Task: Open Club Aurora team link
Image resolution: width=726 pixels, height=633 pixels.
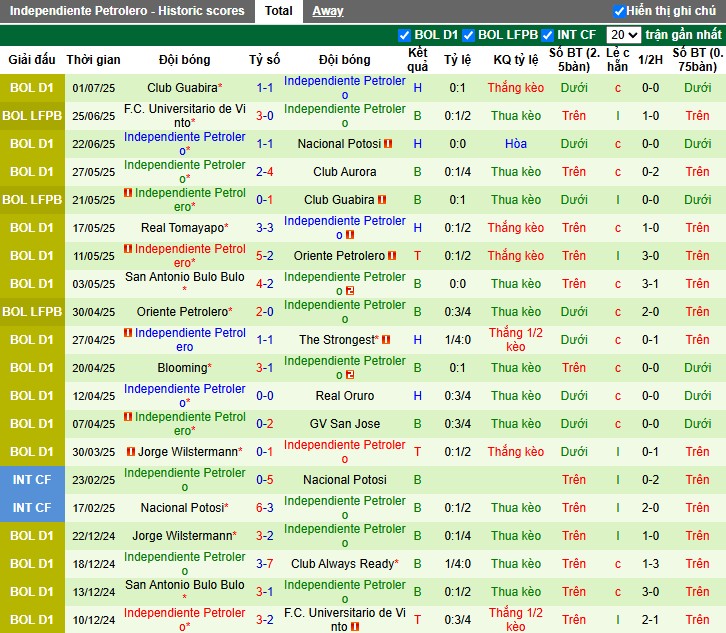Action: click(344, 172)
